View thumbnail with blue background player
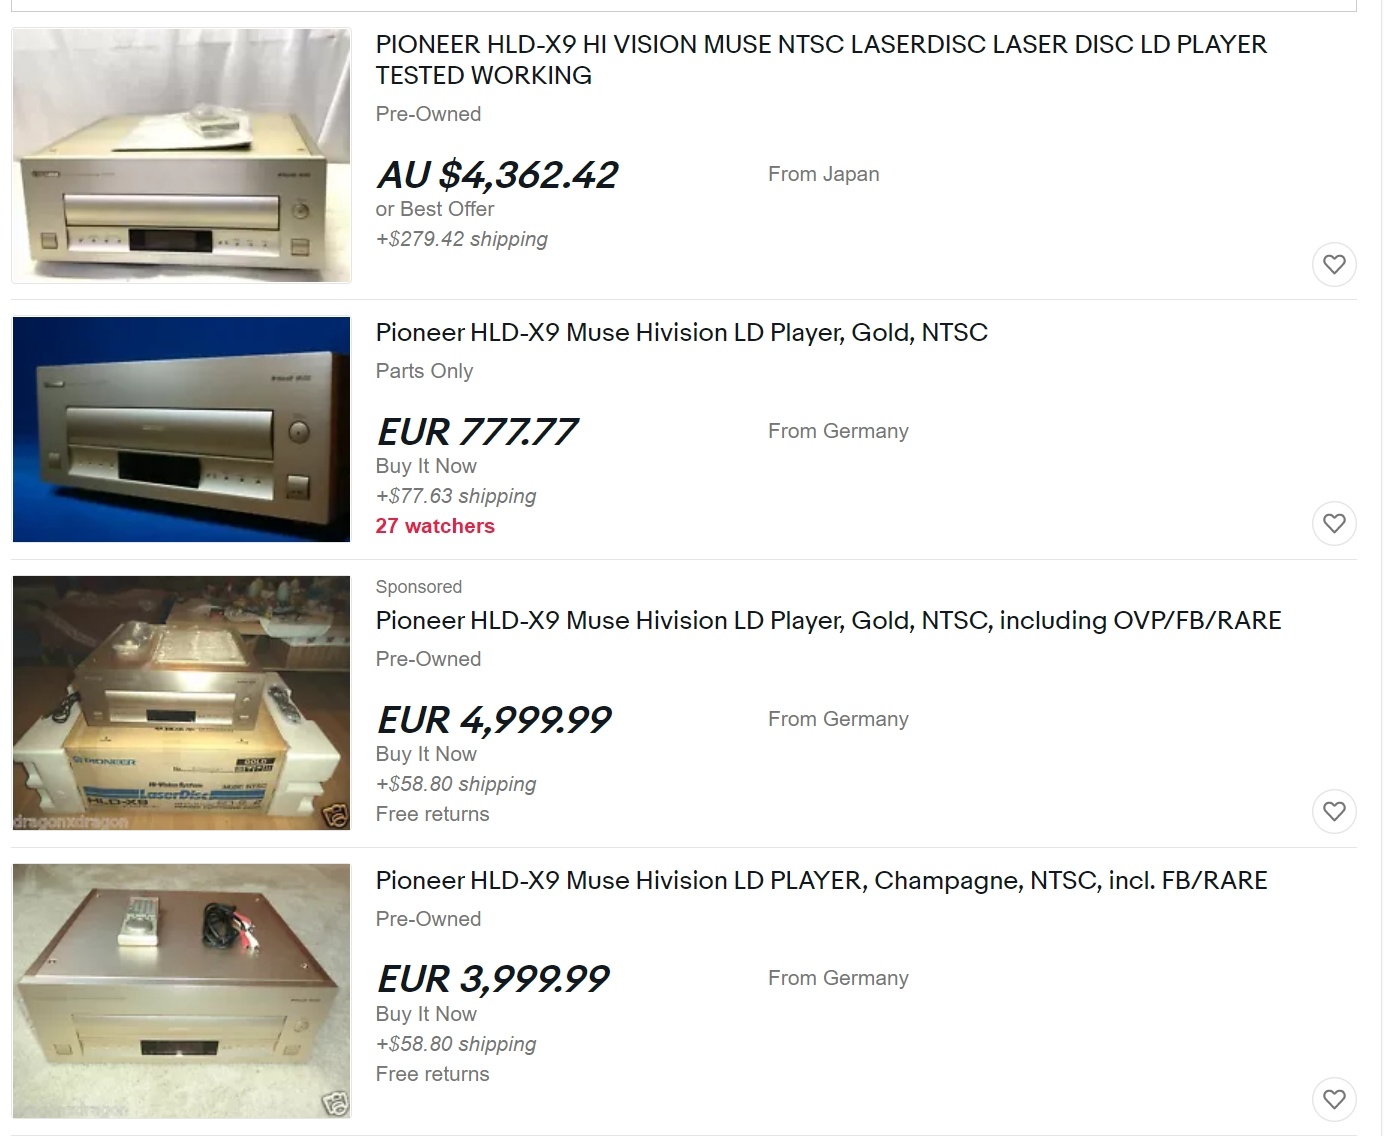Viewport: 1397px width, 1136px height. point(182,430)
